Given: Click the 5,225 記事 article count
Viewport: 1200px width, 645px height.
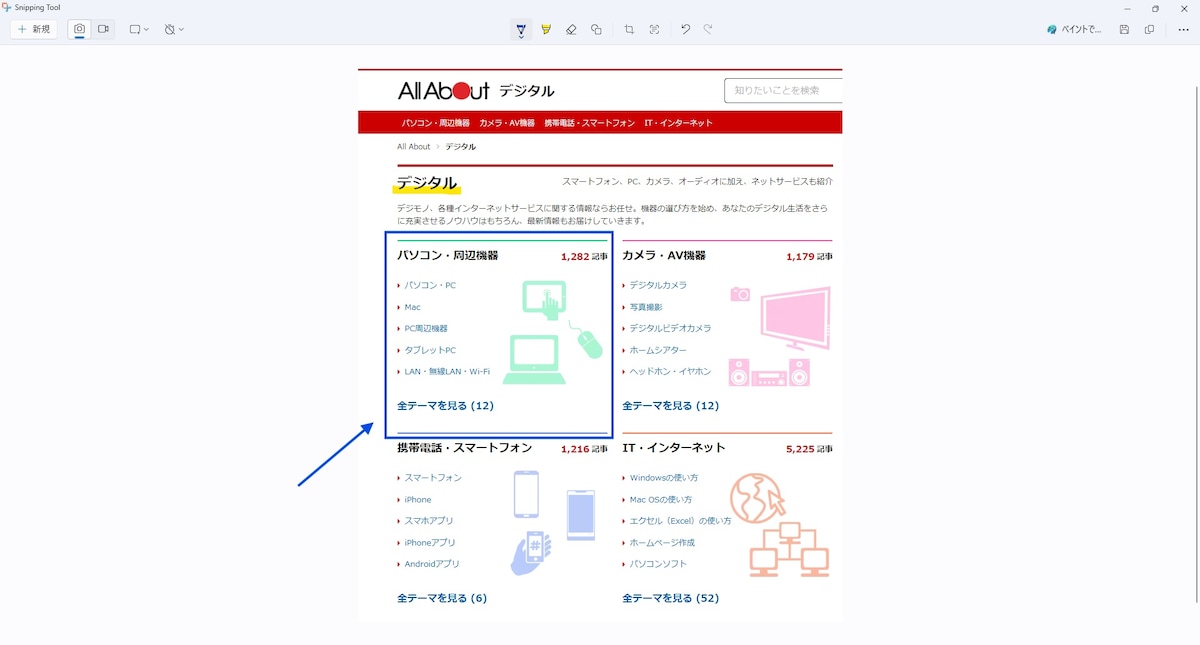Looking at the screenshot, I should point(809,450).
